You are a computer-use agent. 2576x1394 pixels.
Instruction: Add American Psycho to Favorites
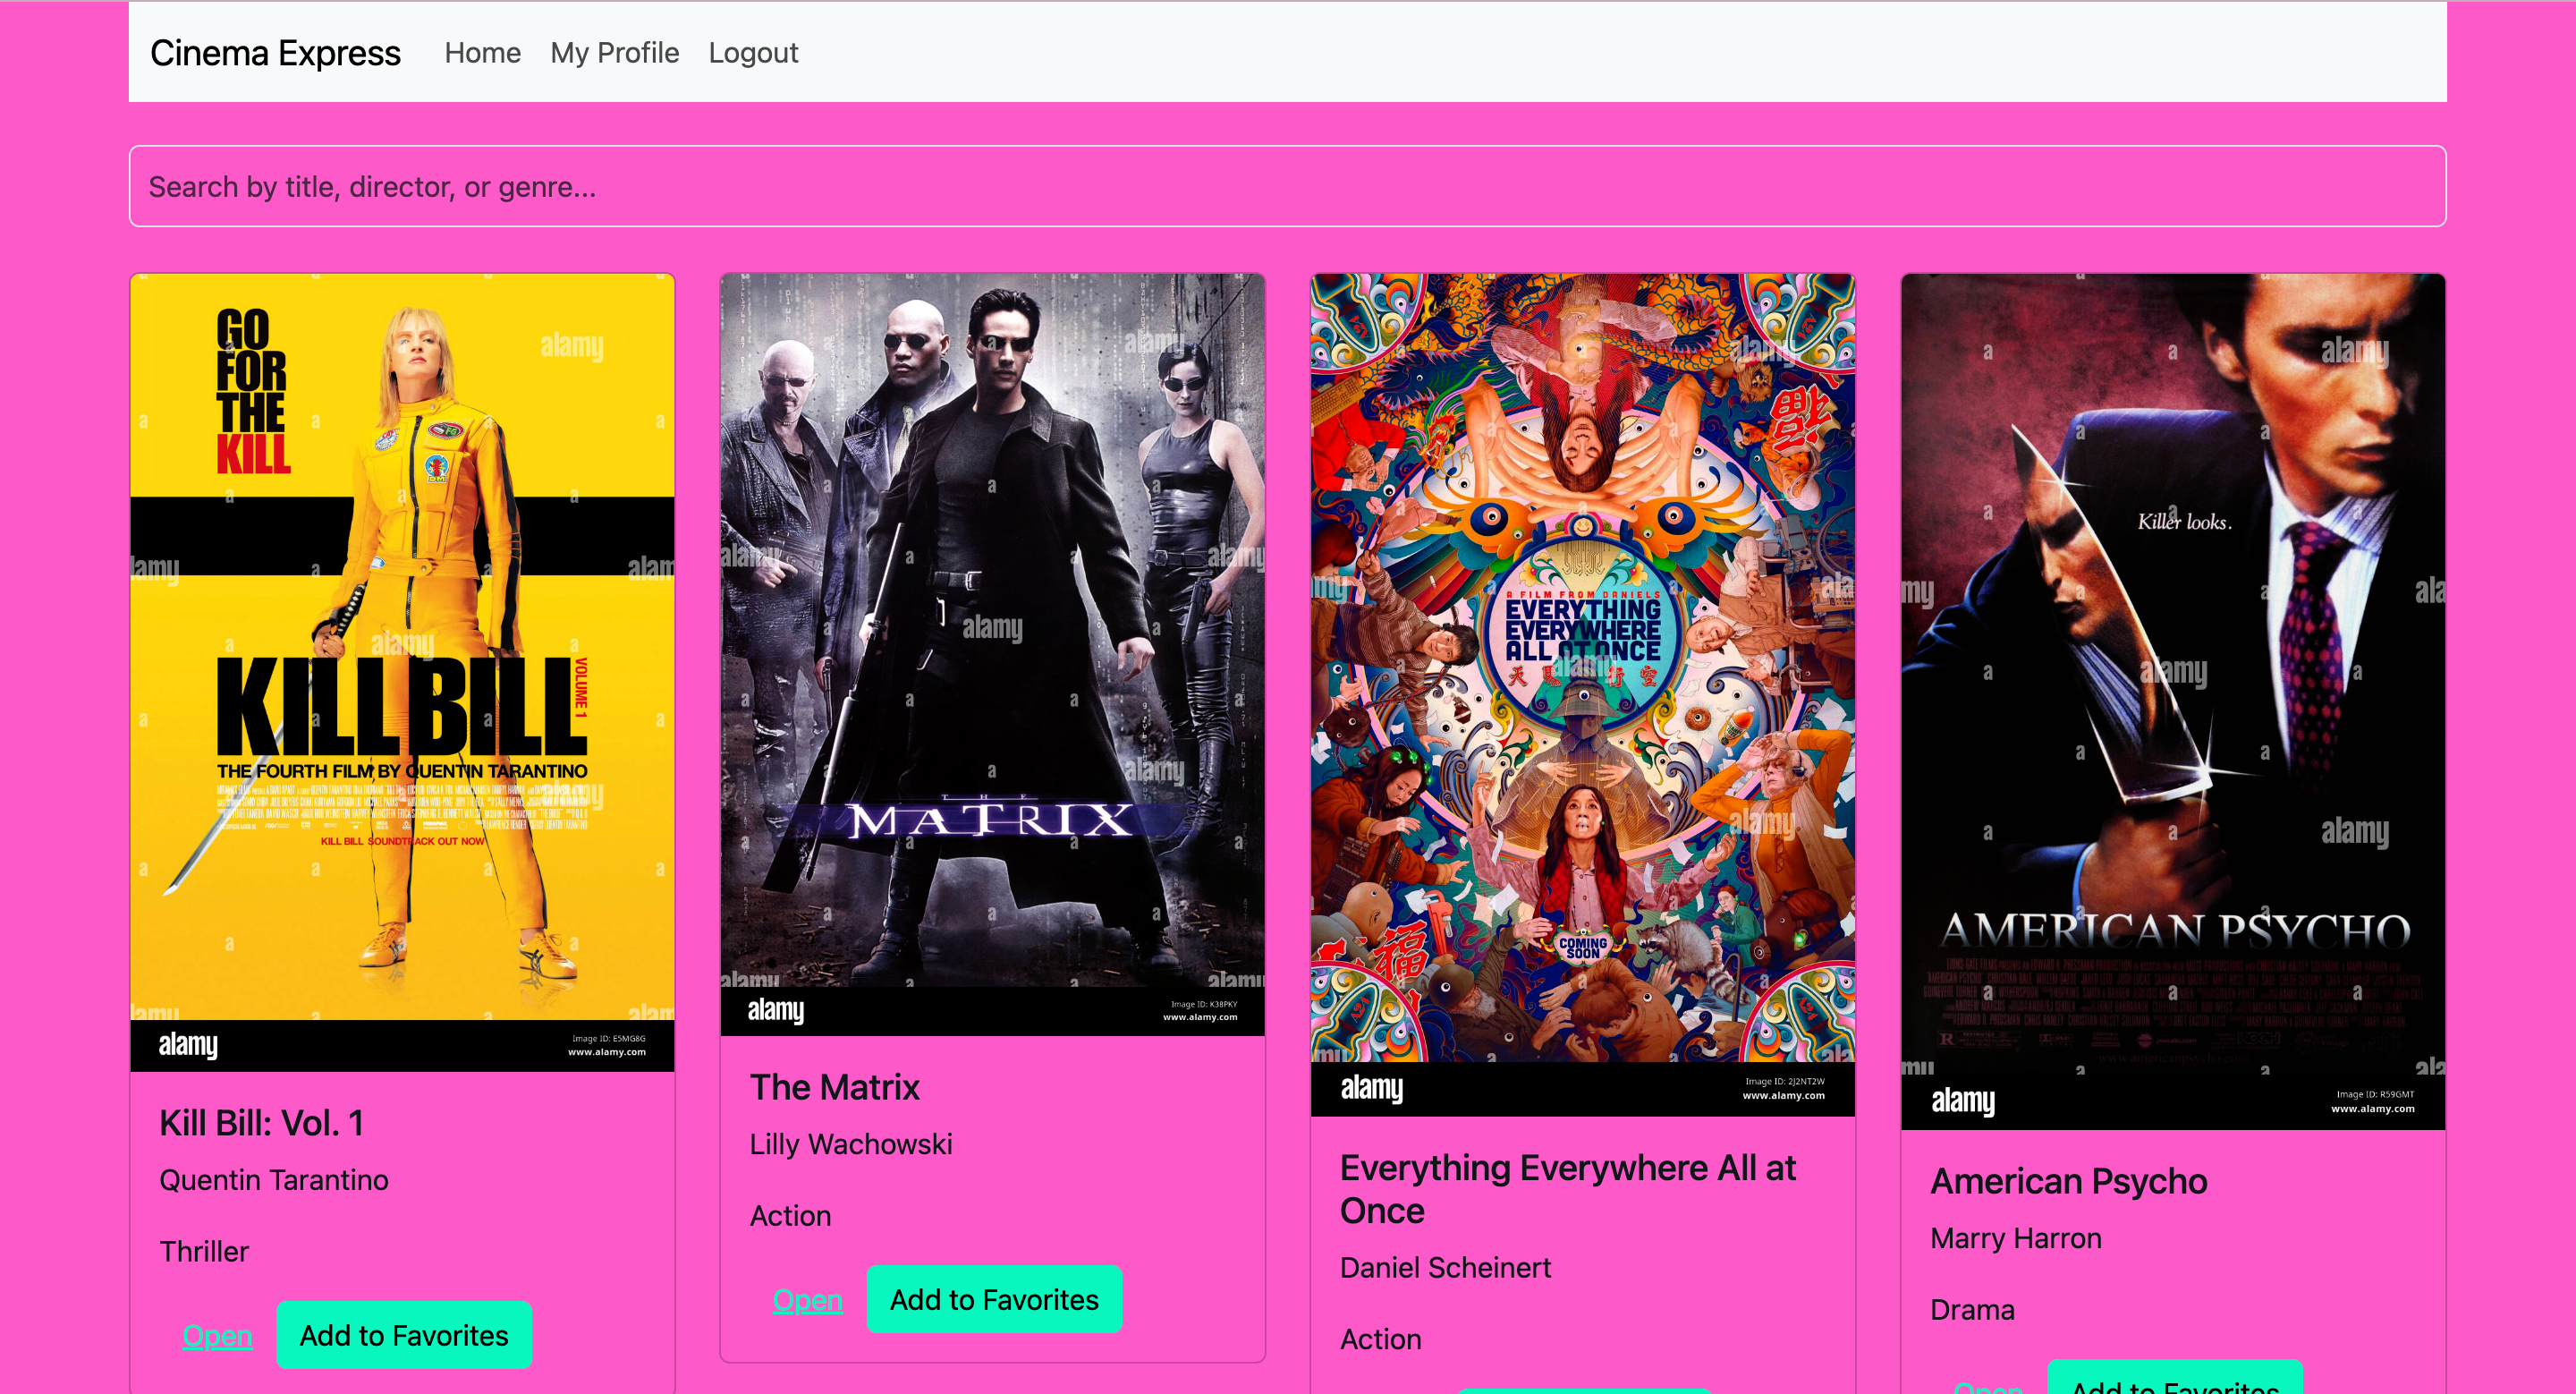2175,1378
